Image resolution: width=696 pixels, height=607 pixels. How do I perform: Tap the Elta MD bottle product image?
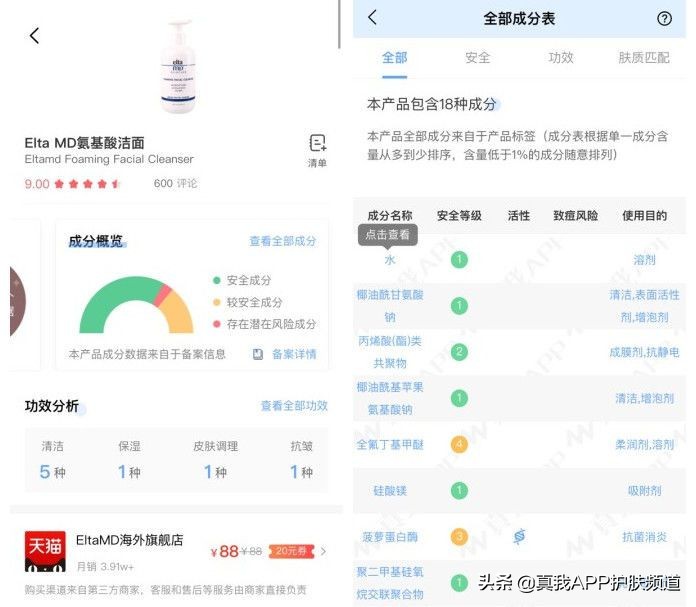(178, 67)
